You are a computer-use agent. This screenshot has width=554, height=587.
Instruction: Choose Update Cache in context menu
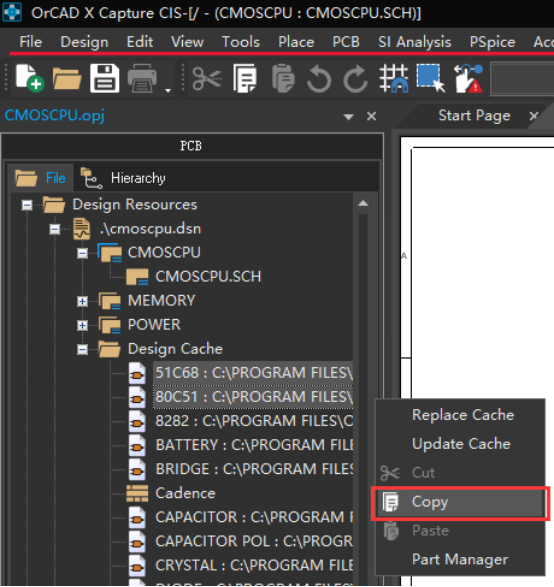coord(460,444)
